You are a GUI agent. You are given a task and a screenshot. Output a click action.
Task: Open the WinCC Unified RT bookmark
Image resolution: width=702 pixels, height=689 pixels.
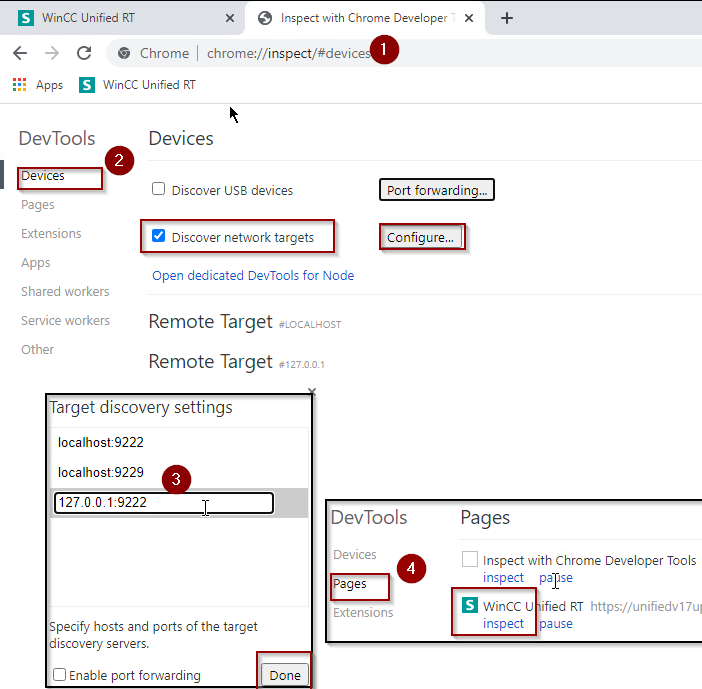pyautogui.click(x=137, y=85)
